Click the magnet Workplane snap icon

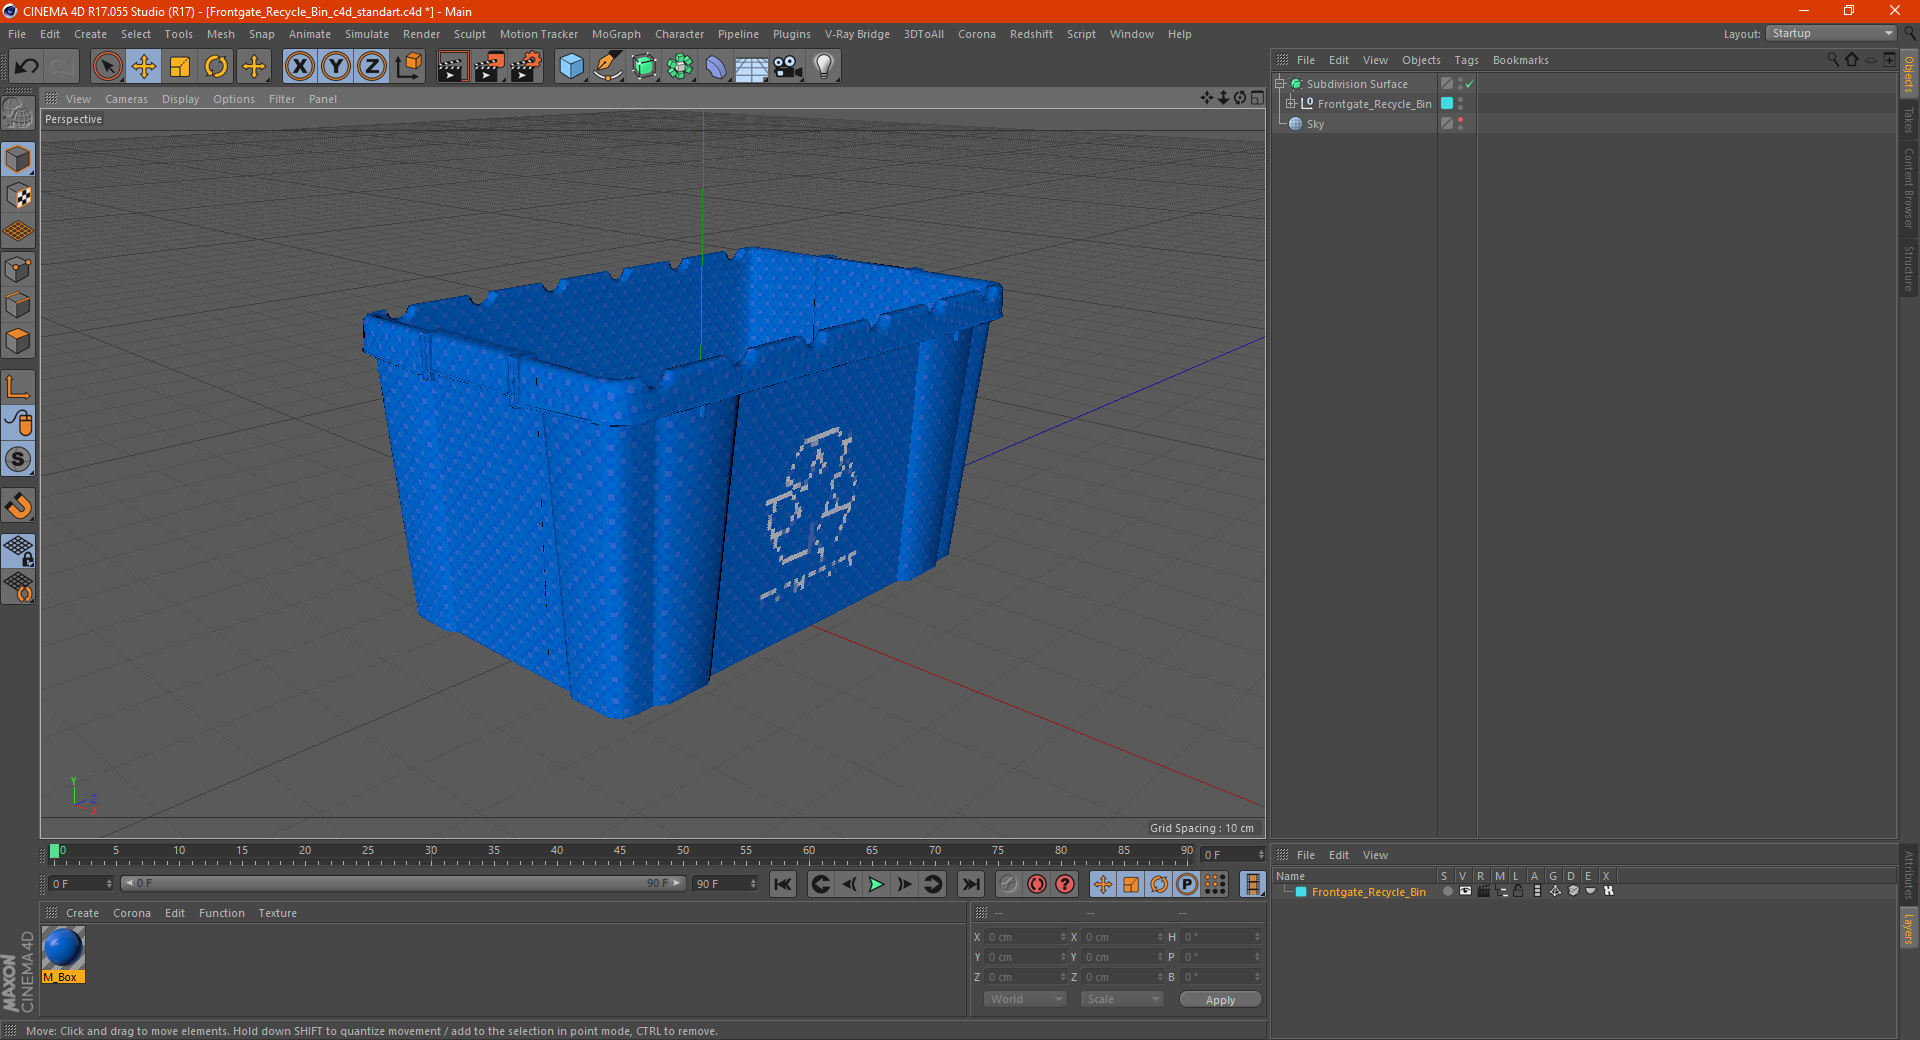(x=18, y=506)
